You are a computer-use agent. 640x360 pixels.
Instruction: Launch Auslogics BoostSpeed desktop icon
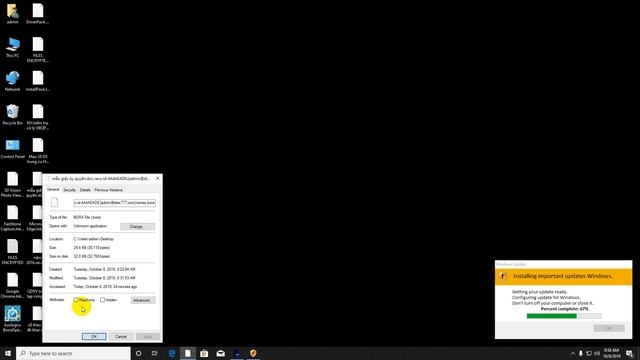[12, 319]
